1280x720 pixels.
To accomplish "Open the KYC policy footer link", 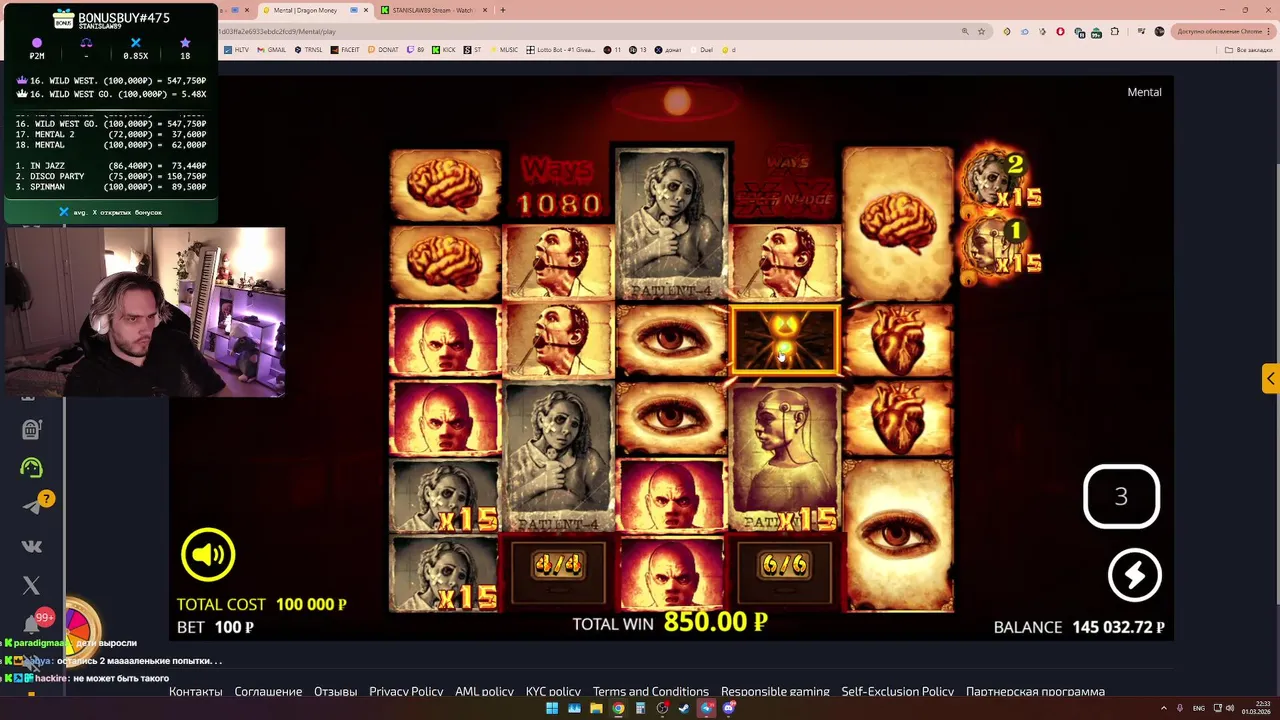I will pyautogui.click(x=553, y=691).
